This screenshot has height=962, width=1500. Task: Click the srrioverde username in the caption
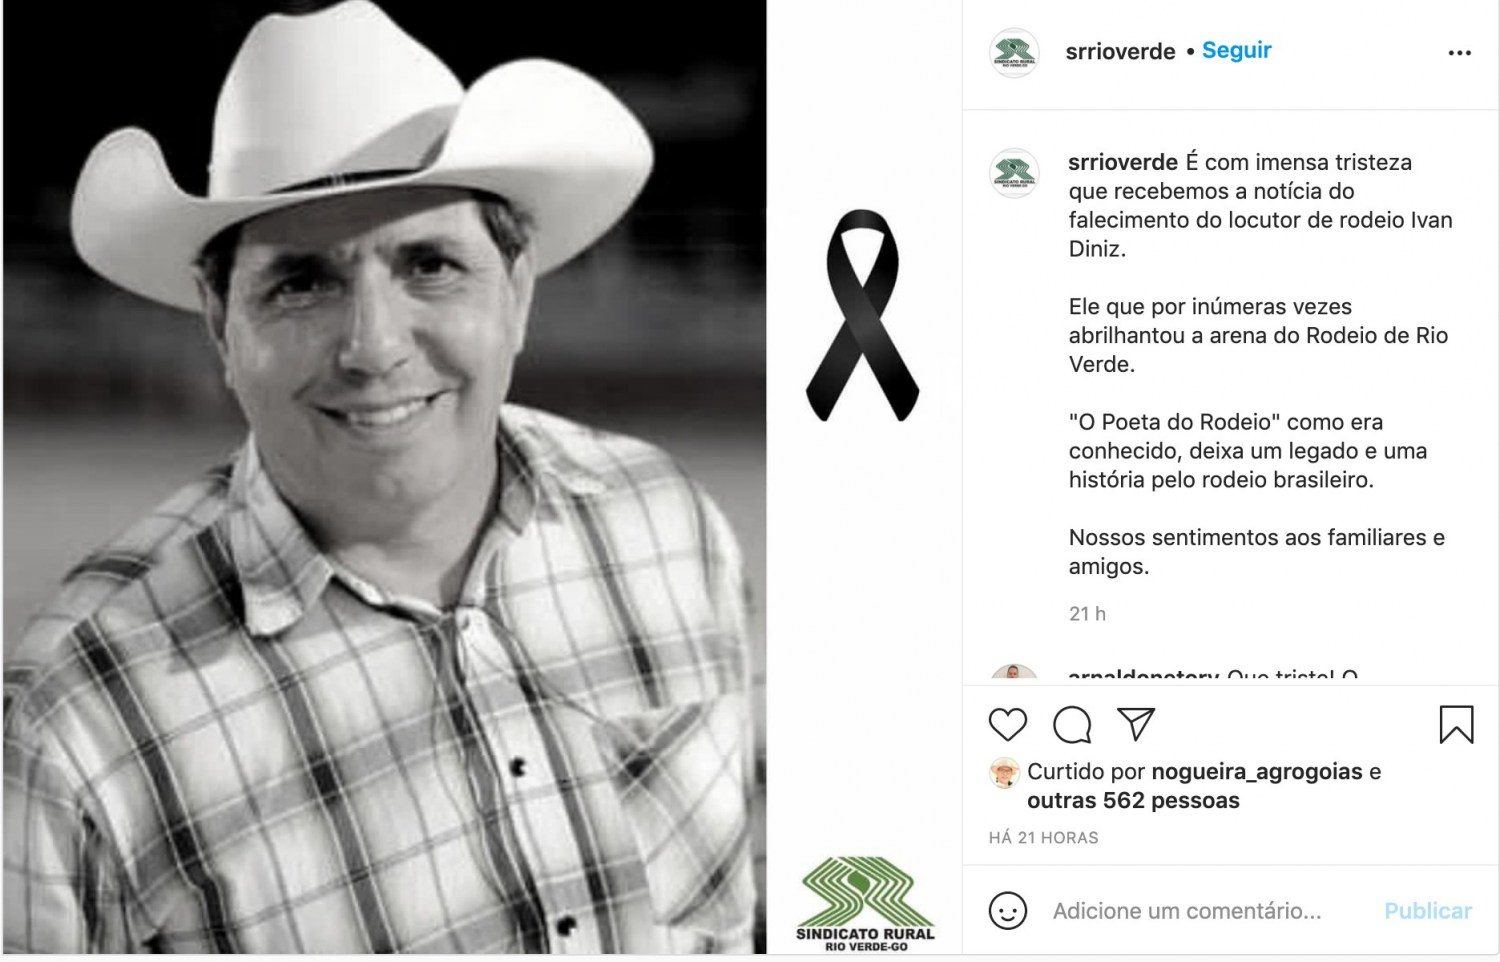click(1123, 162)
